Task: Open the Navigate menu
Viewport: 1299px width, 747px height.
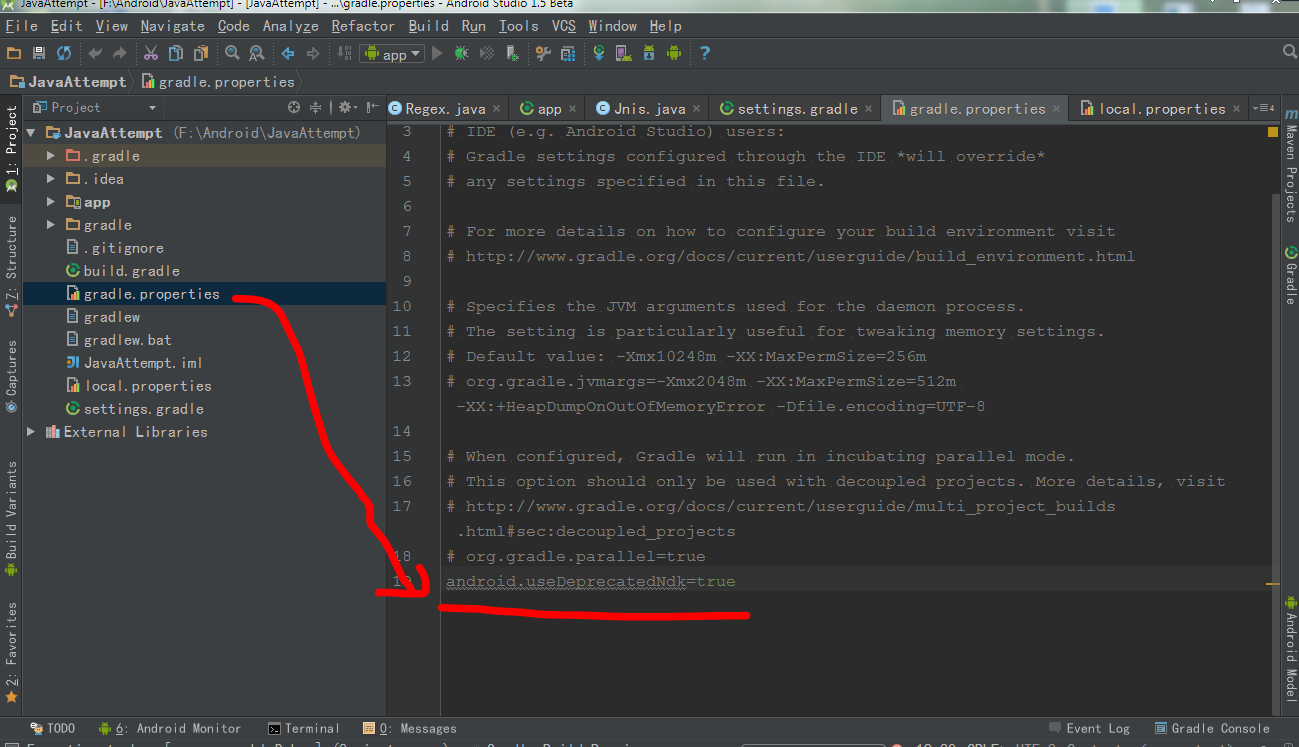Action: pos(172,26)
